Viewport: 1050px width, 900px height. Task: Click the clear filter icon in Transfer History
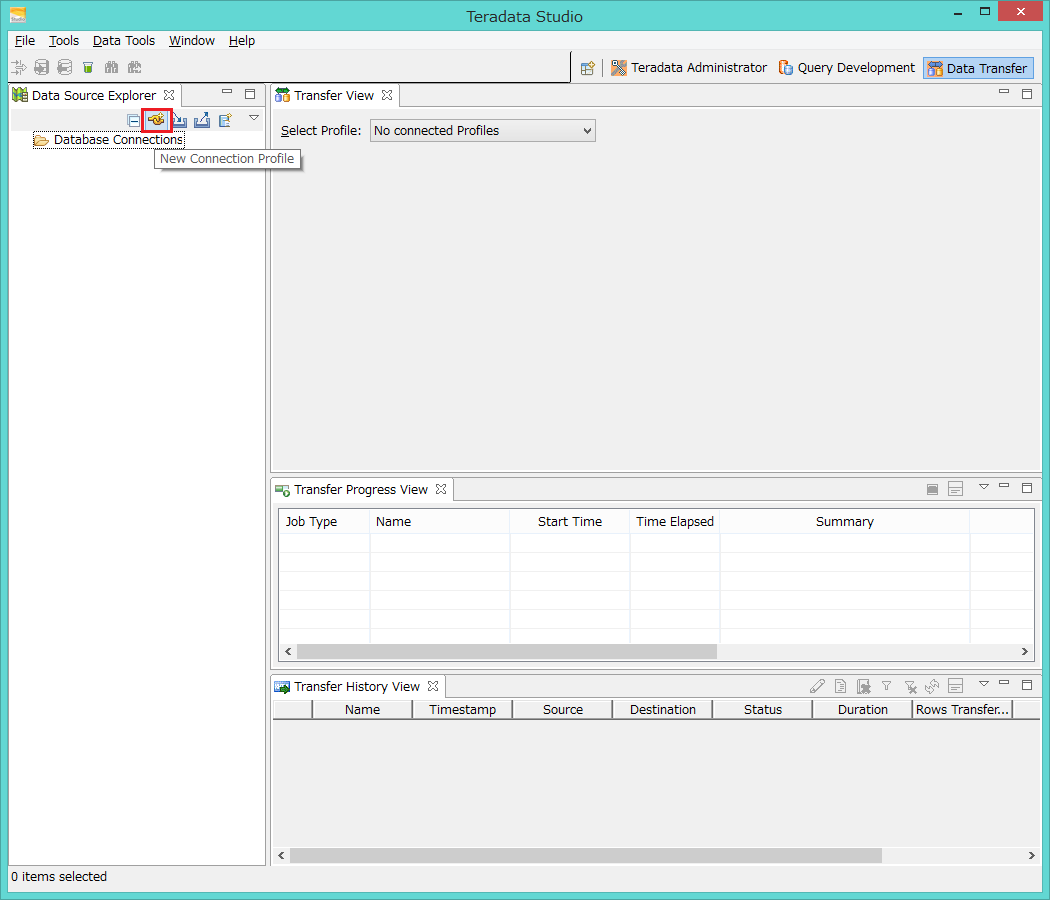click(910, 686)
